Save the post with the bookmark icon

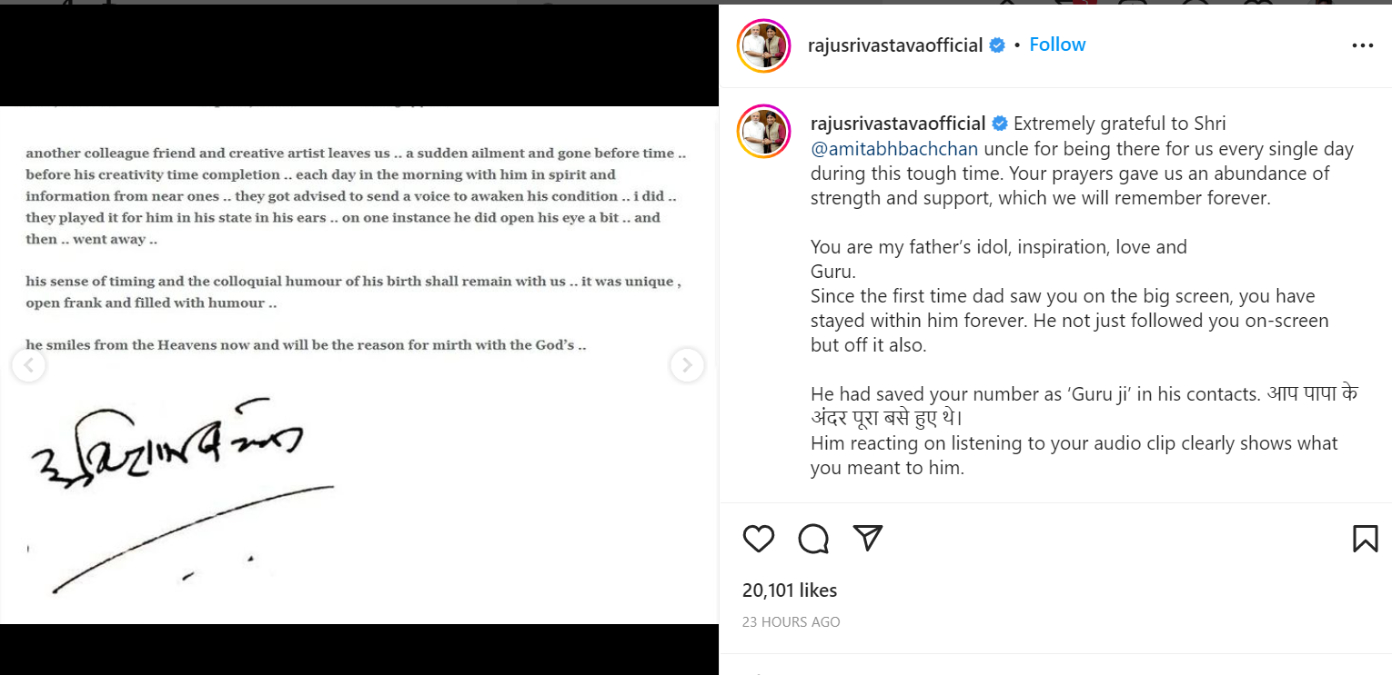point(1365,539)
